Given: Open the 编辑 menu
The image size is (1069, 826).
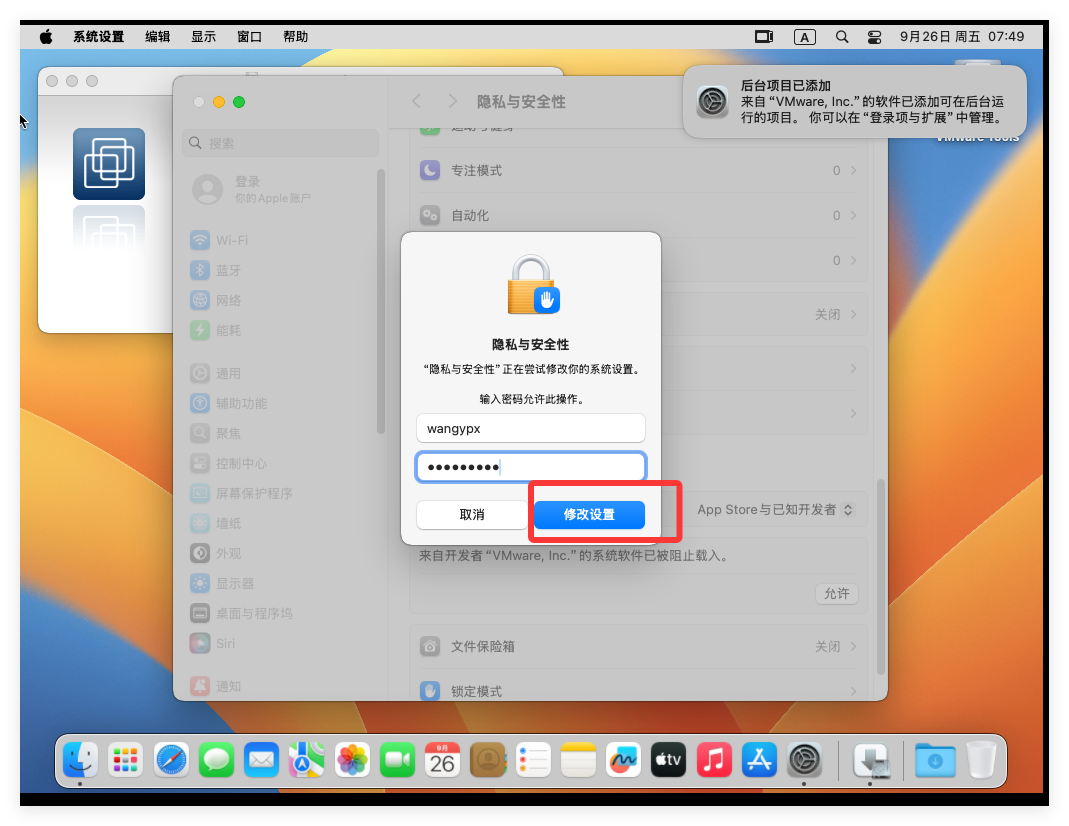Looking at the screenshot, I should tap(157, 37).
